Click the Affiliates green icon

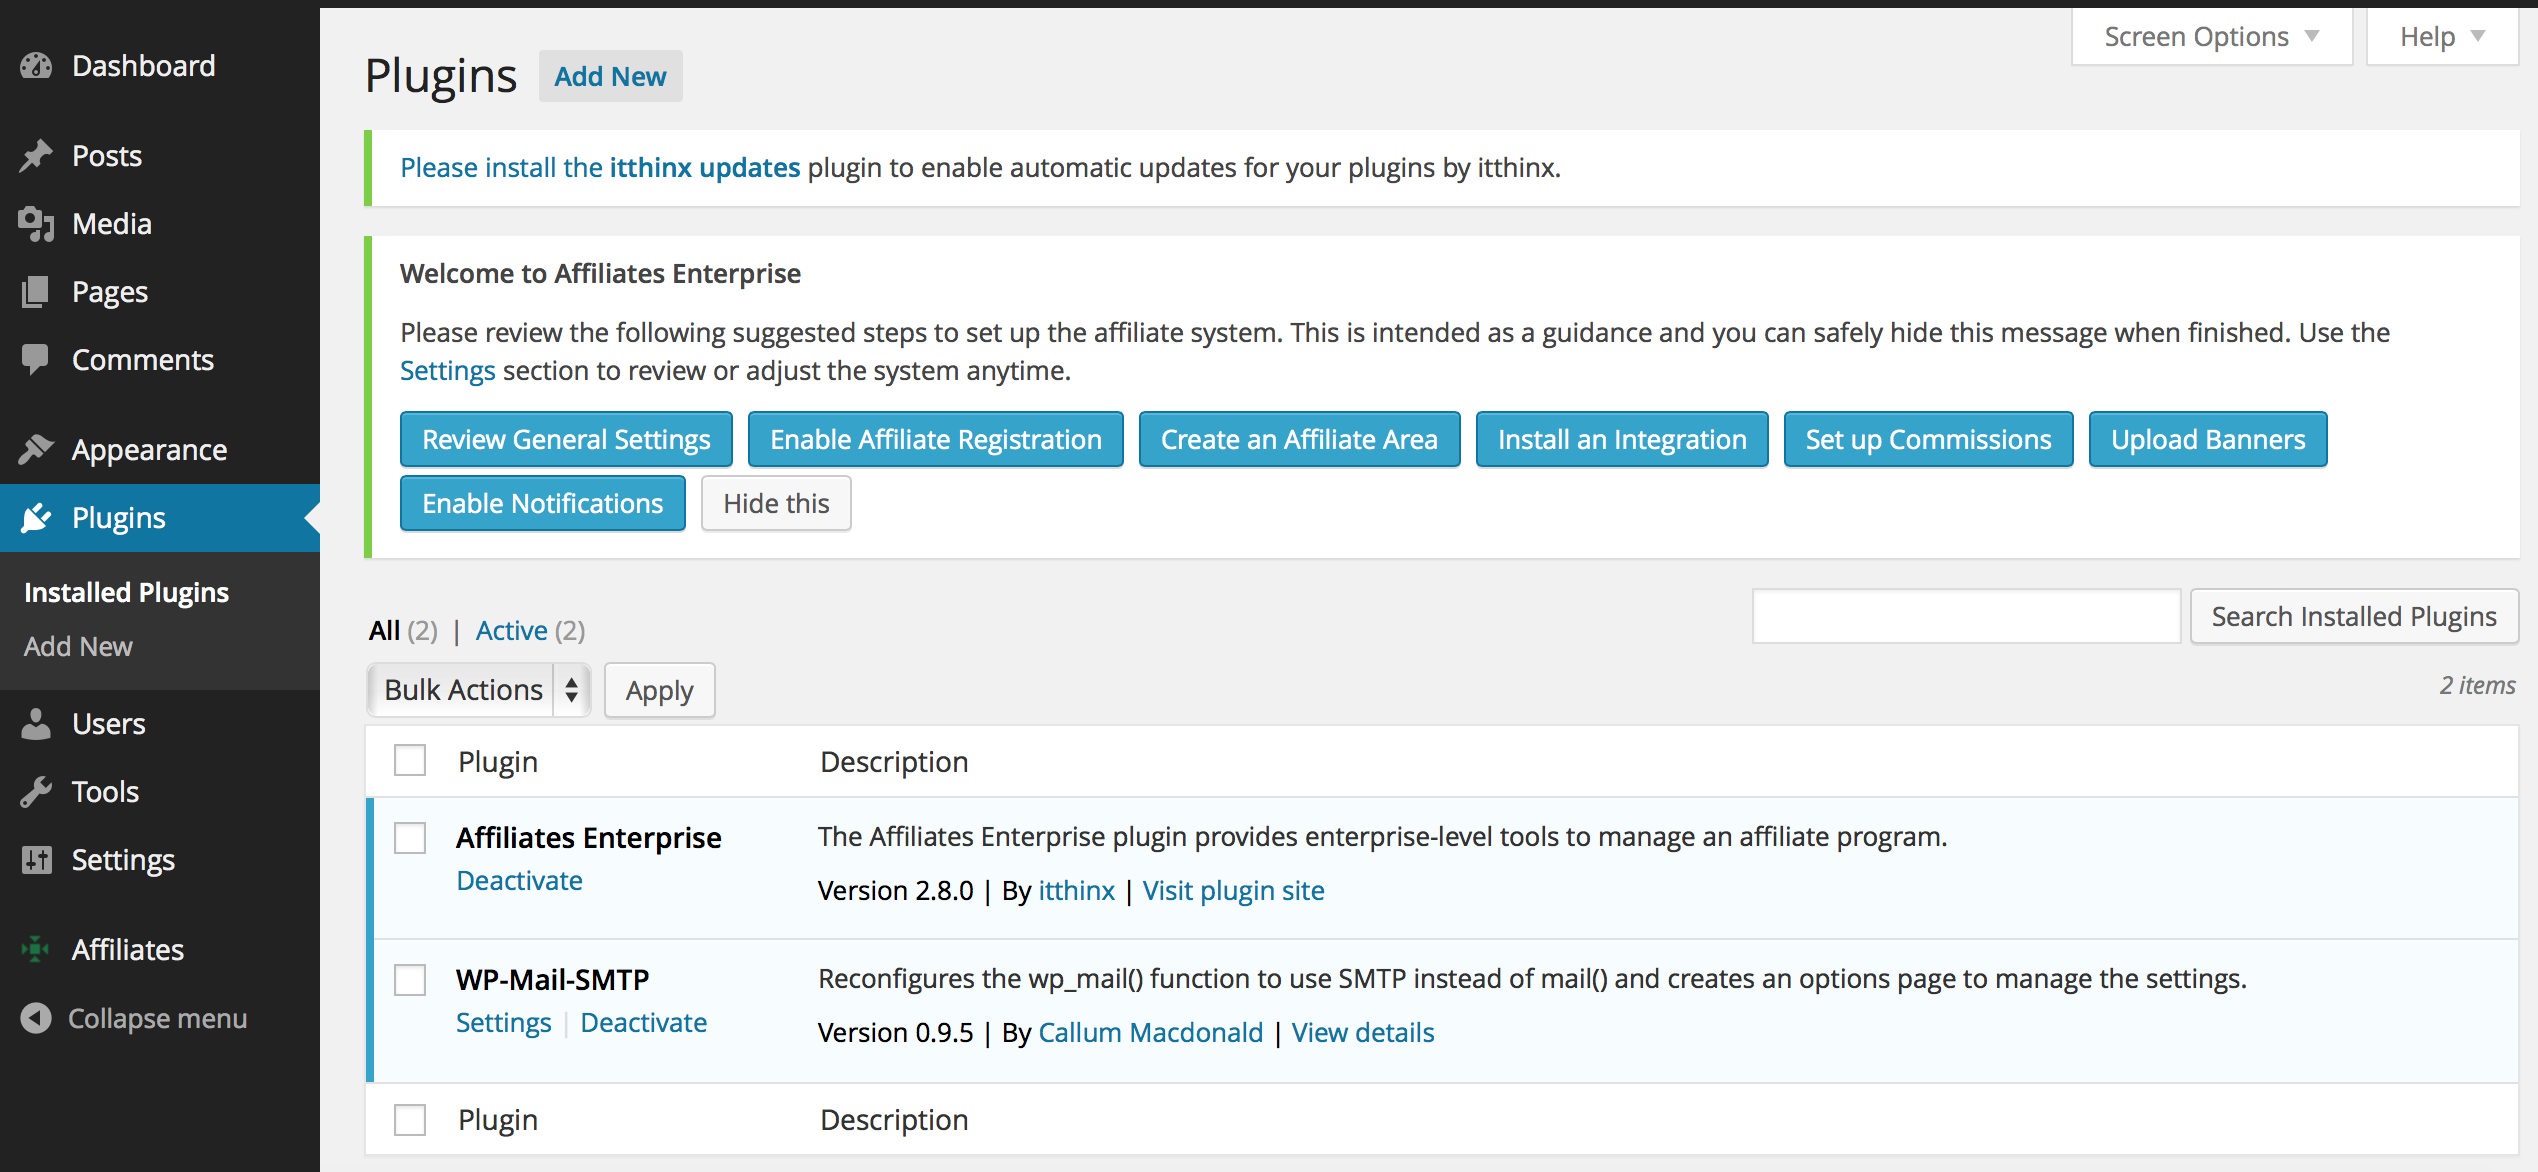pos(36,950)
